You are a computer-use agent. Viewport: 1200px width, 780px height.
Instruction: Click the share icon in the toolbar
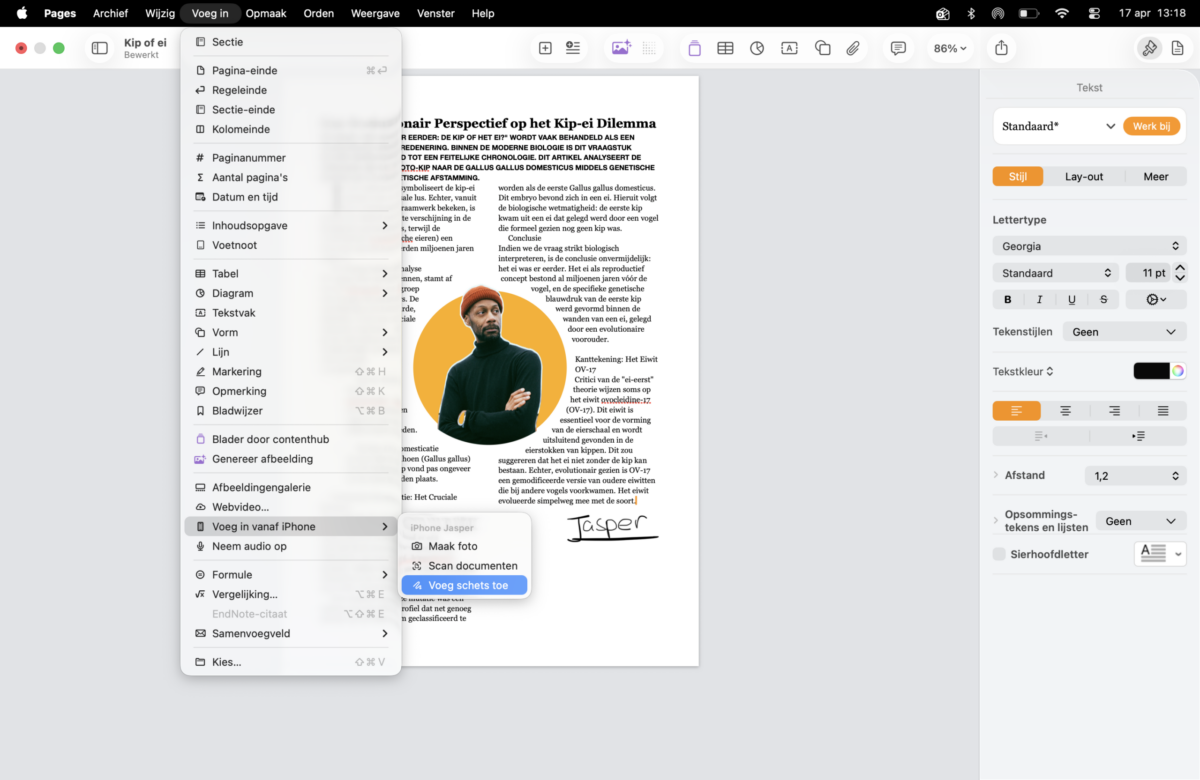(x=1001, y=48)
